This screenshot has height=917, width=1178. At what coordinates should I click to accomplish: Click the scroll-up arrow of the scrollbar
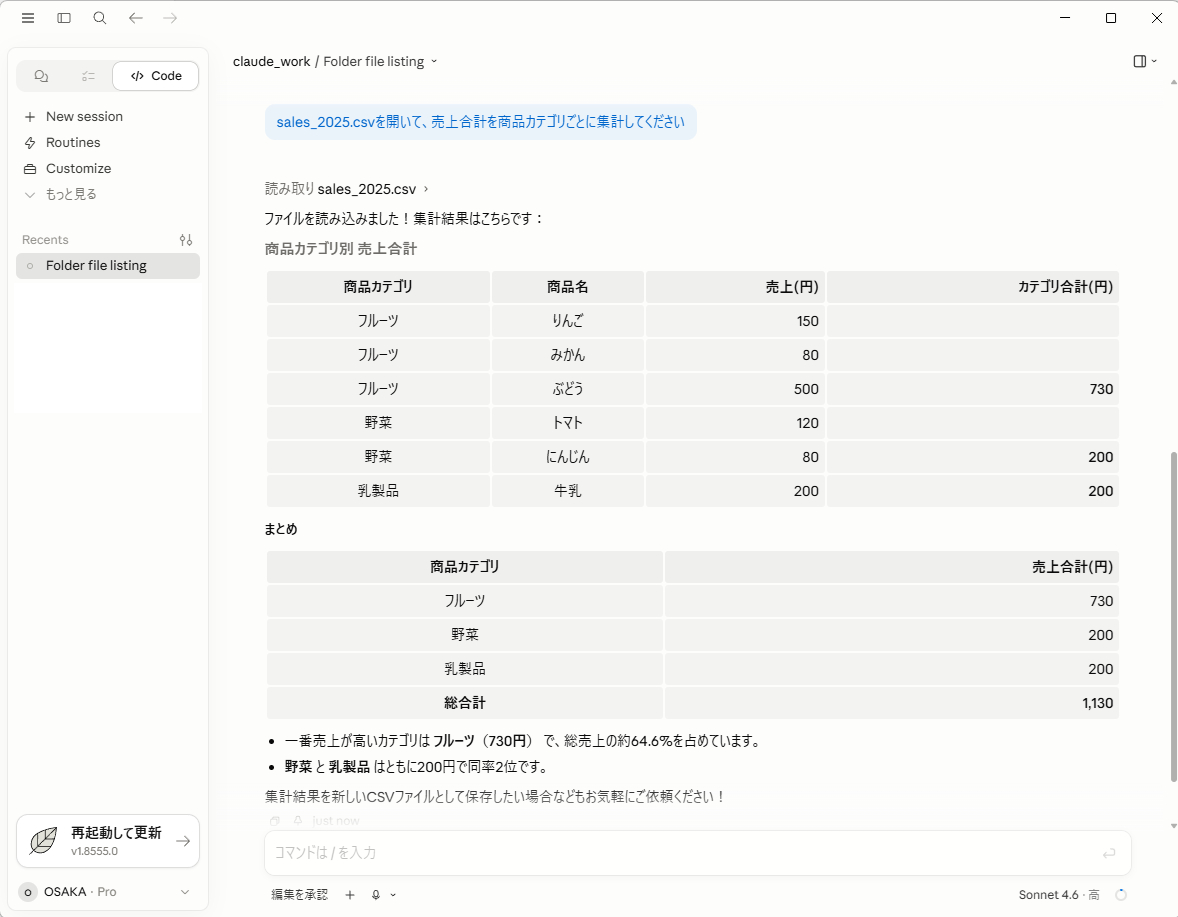[1173, 82]
